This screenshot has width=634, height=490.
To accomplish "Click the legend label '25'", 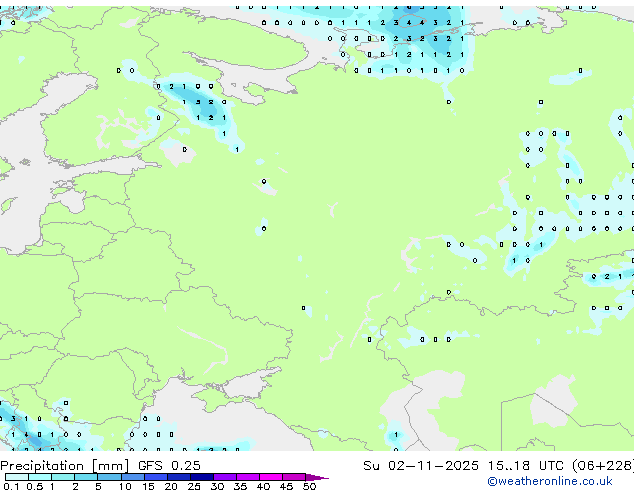I will (194, 486).
